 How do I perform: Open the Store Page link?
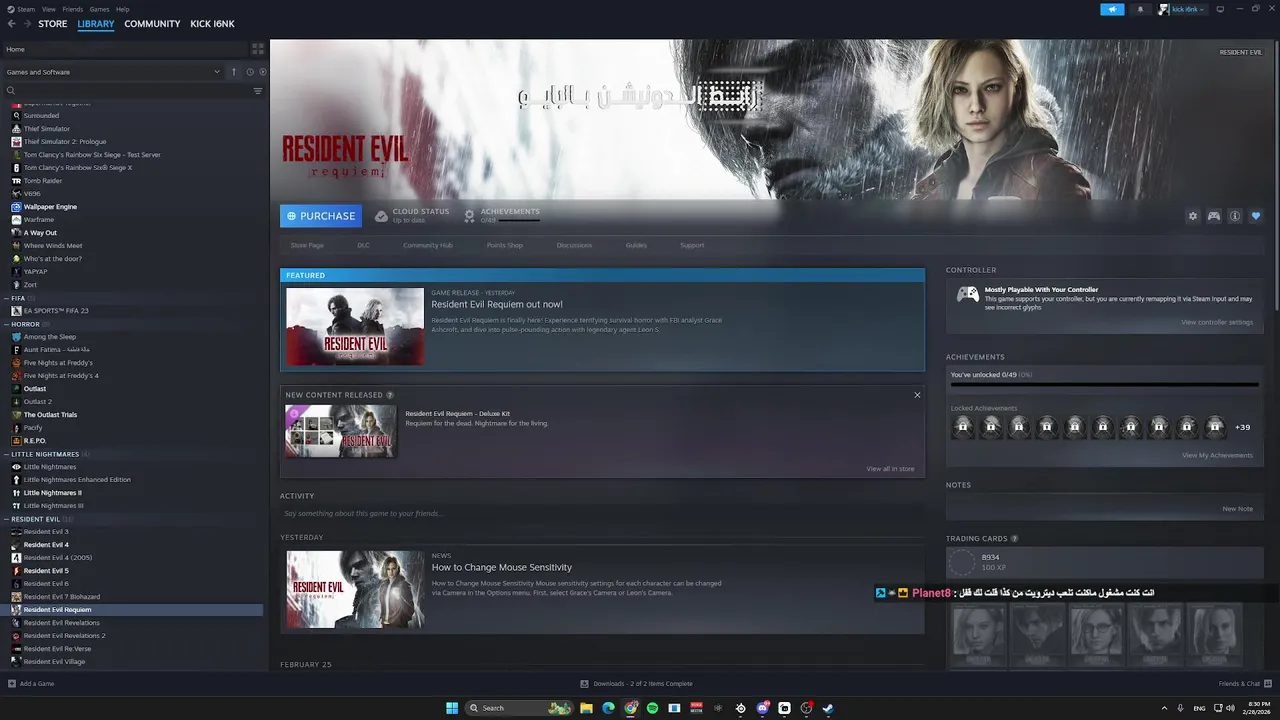click(307, 245)
